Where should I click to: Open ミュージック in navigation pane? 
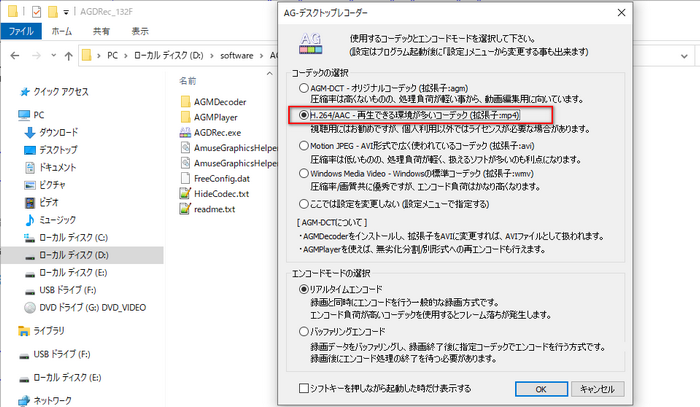pyautogui.click(x=50, y=220)
